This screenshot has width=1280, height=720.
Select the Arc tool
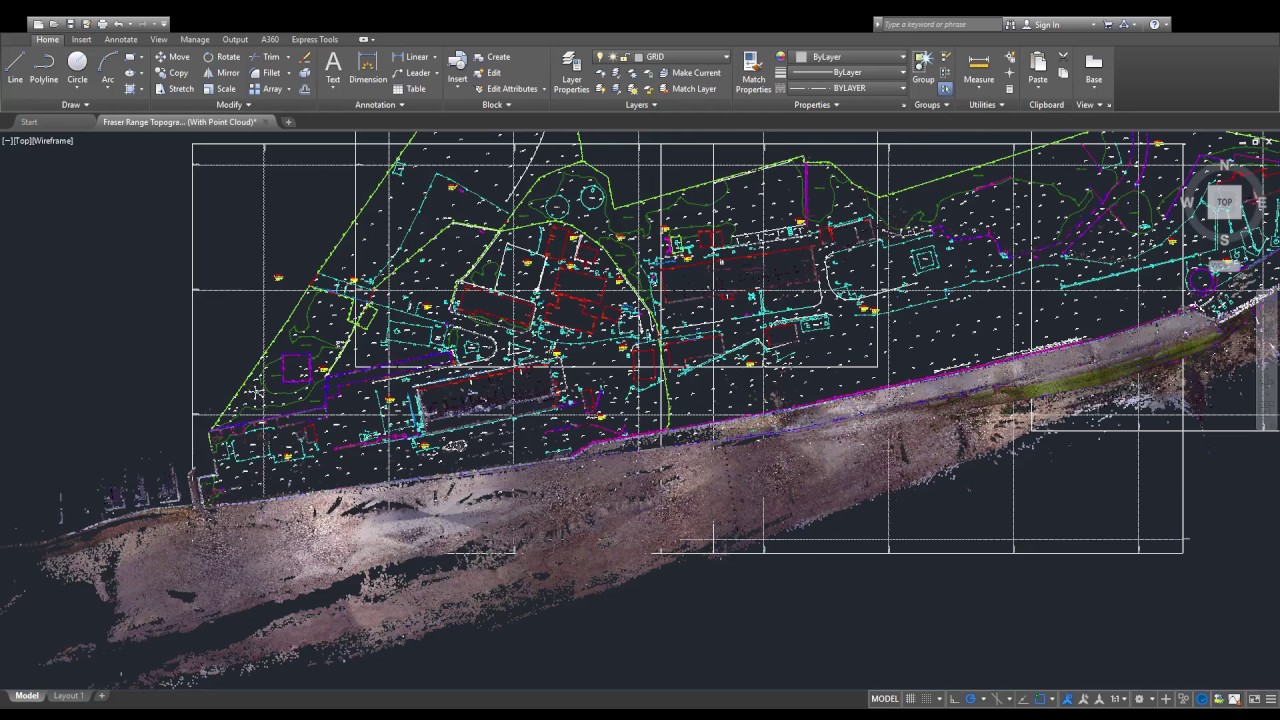pos(108,67)
